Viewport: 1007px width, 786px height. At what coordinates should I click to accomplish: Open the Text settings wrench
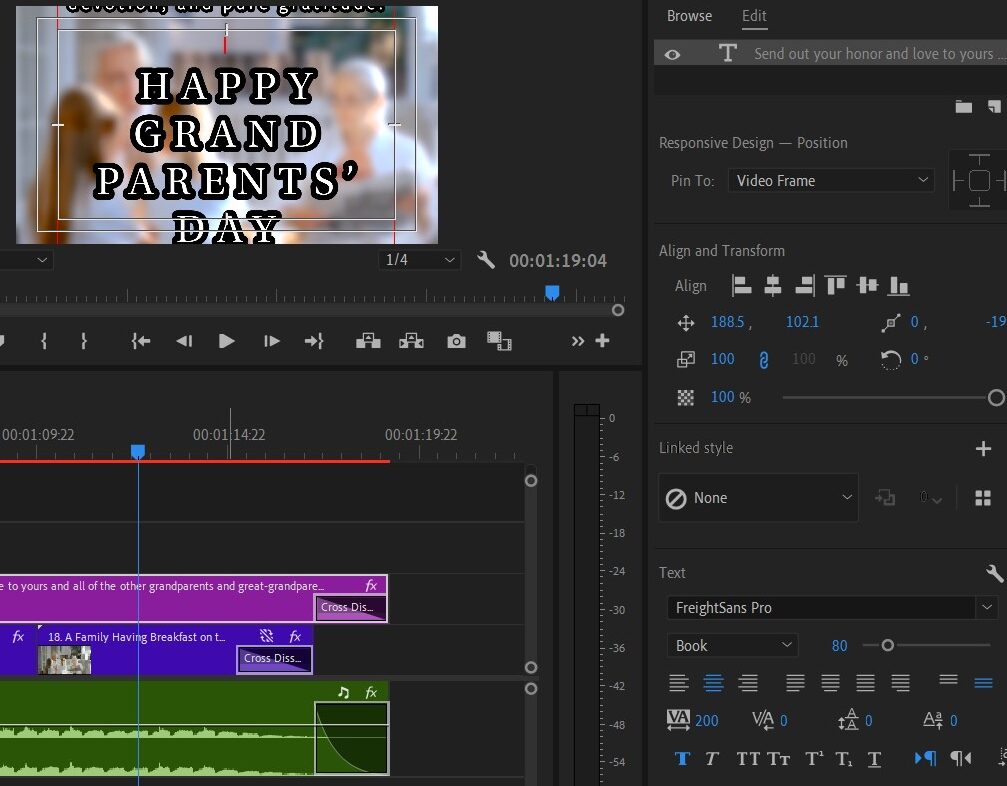click(994, 573)
